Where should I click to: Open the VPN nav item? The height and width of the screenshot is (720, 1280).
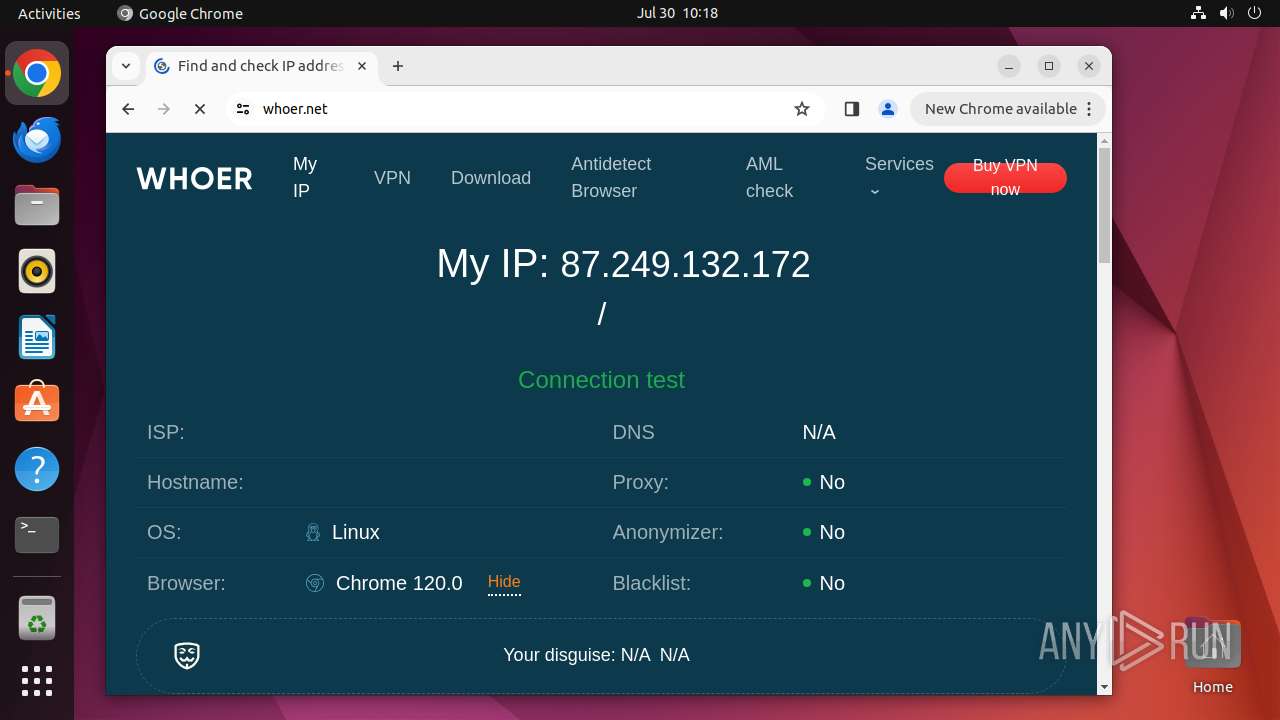392,178
